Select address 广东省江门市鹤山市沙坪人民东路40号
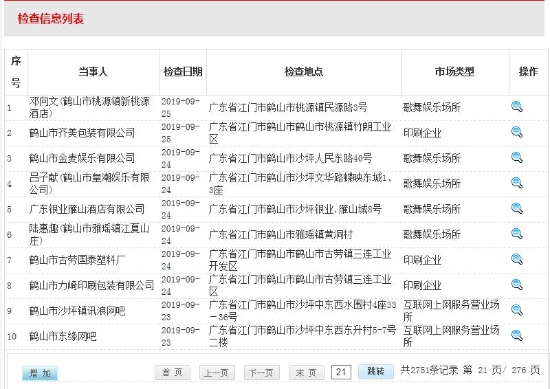The image size is (550, 389). click(x=290, y=158)
